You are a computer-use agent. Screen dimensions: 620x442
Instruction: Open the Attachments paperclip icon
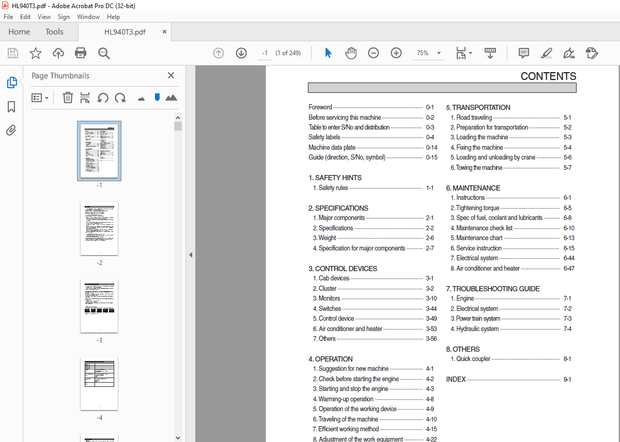click(x=11, y=130)
